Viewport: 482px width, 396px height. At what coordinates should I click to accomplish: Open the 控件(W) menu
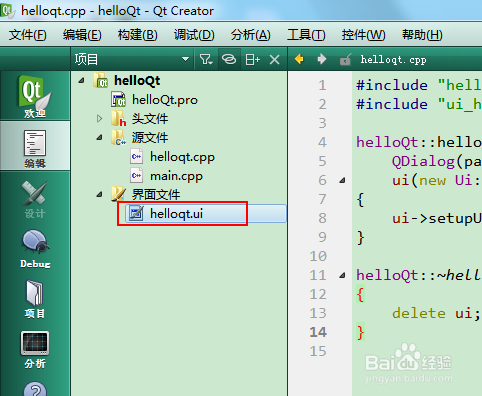pyautogui.click(x=363, y=35)
